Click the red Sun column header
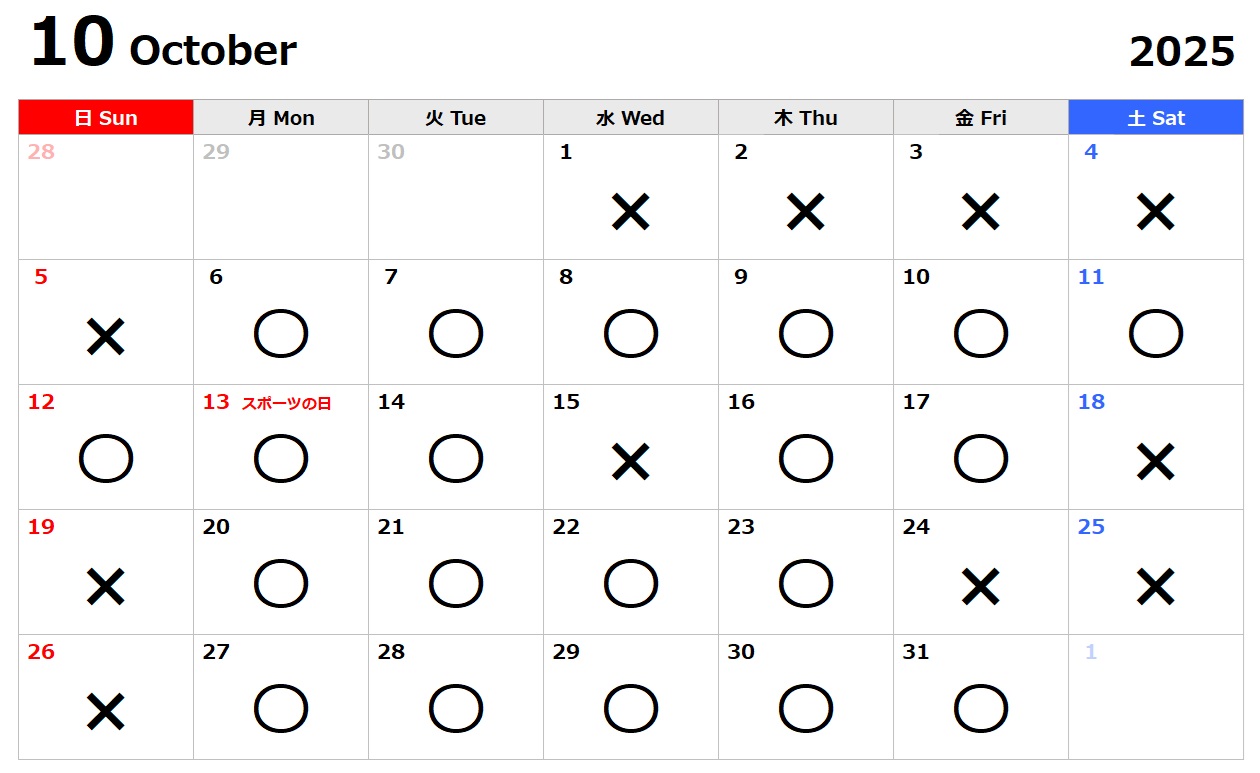Screen dimensions: 1260x773 point(106,118)
